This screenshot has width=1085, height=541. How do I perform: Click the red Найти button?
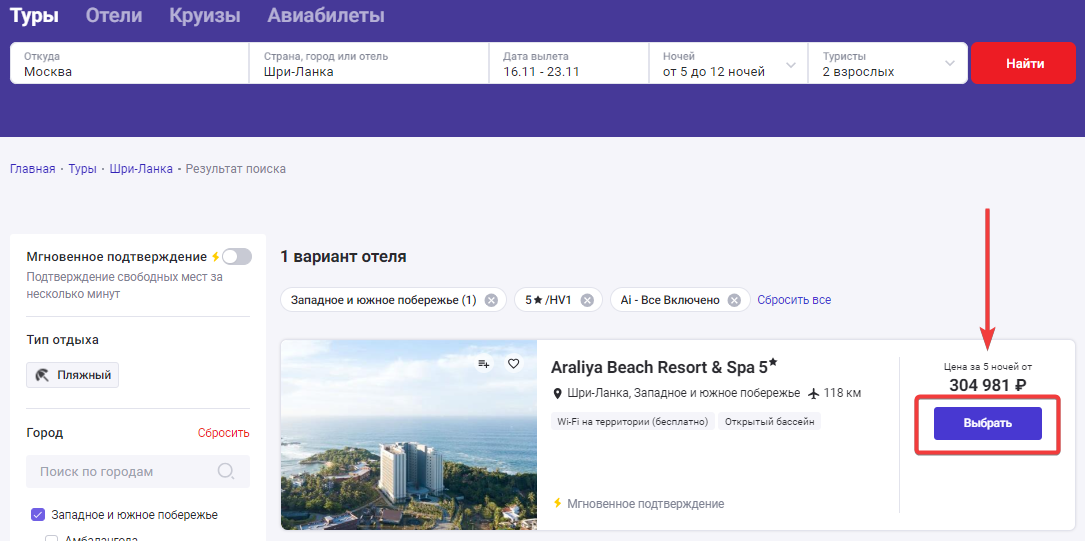[x=1025, y=64]
